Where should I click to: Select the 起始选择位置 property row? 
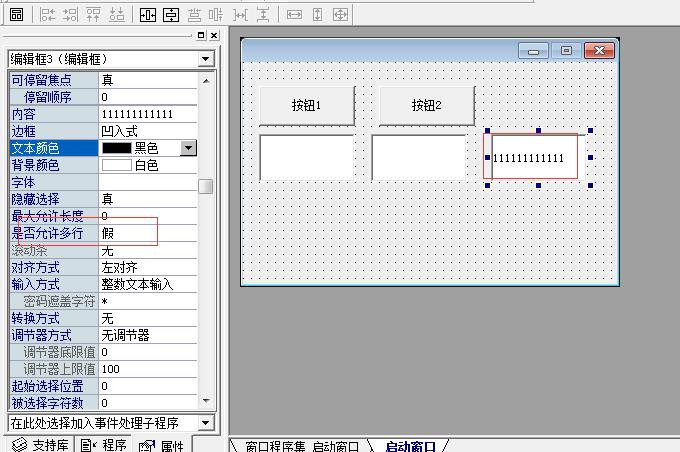[103, 386]
